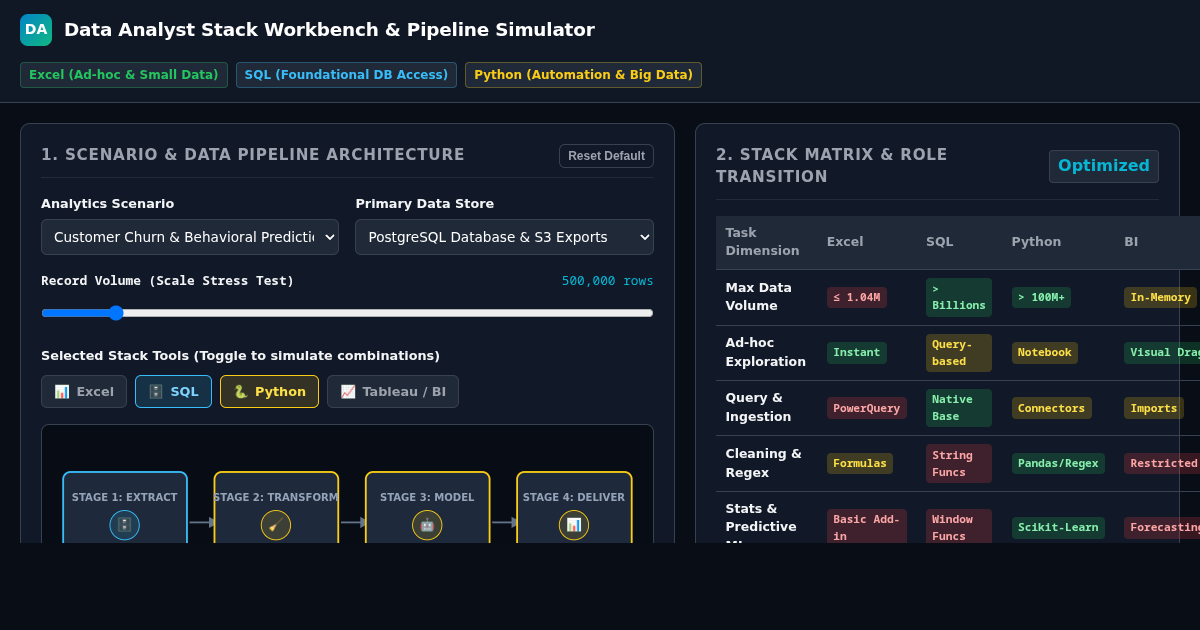Screen dimensions: 1200x630
Task: Click the 'Connectors' cell
Action: coord(1052,408)
